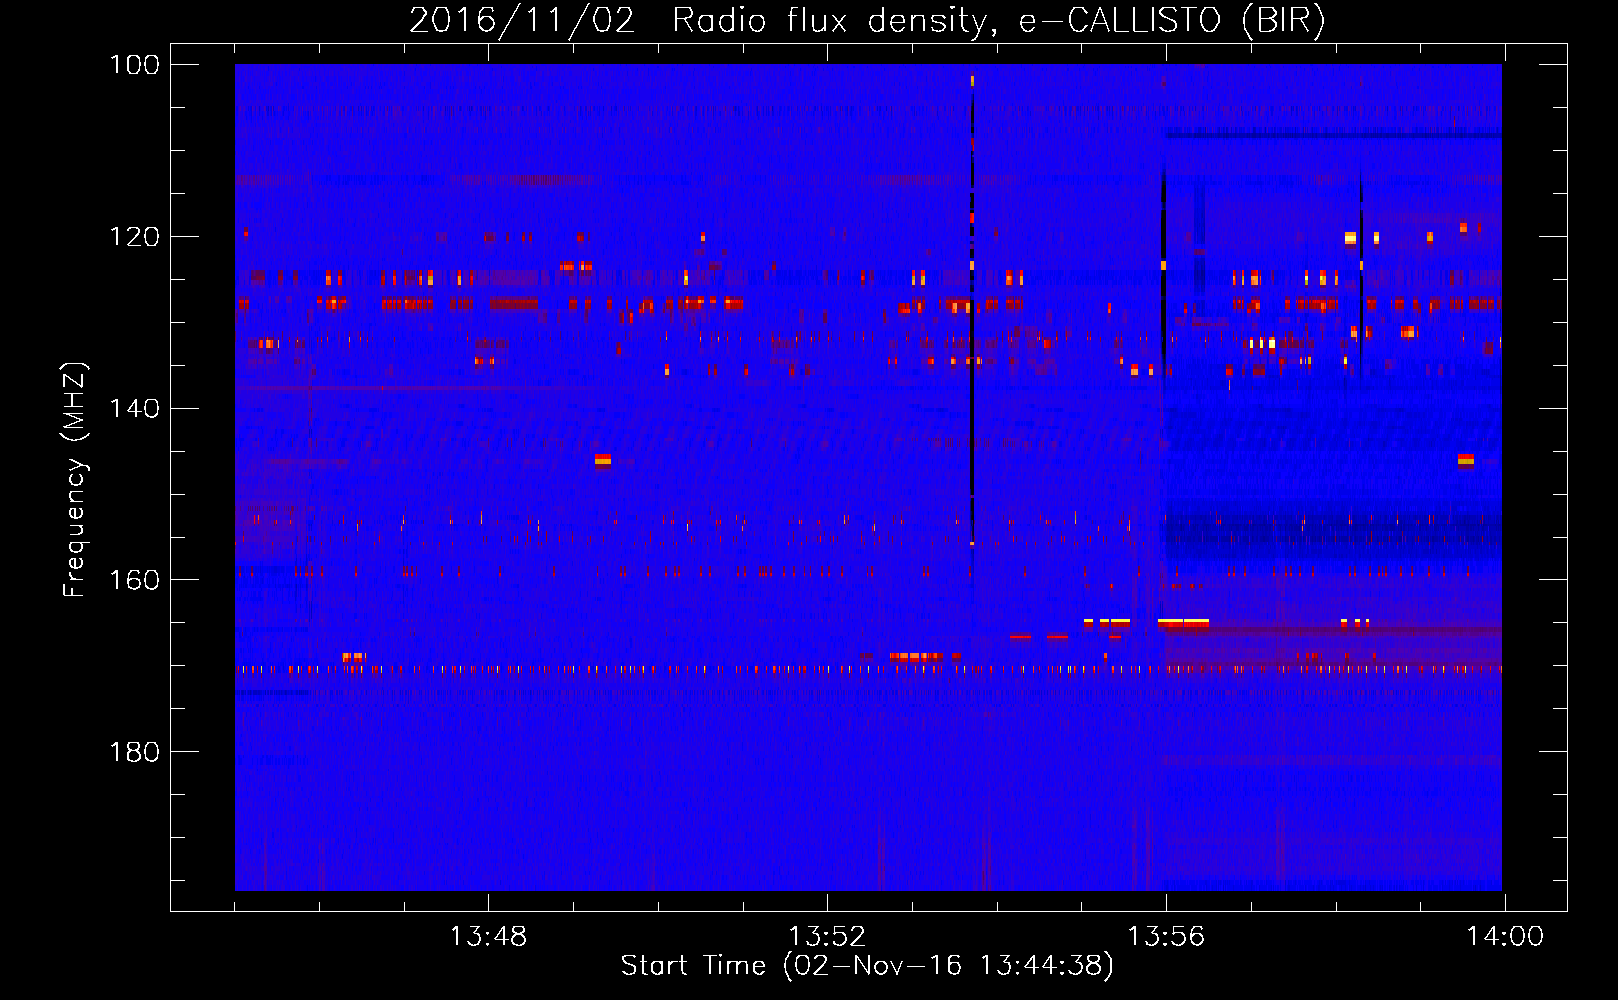Image resolution: width=1618 pixels, height=1000 pixels.
Task: Click the '14:00' time tick label
Action: click(x=1505, y=937)
